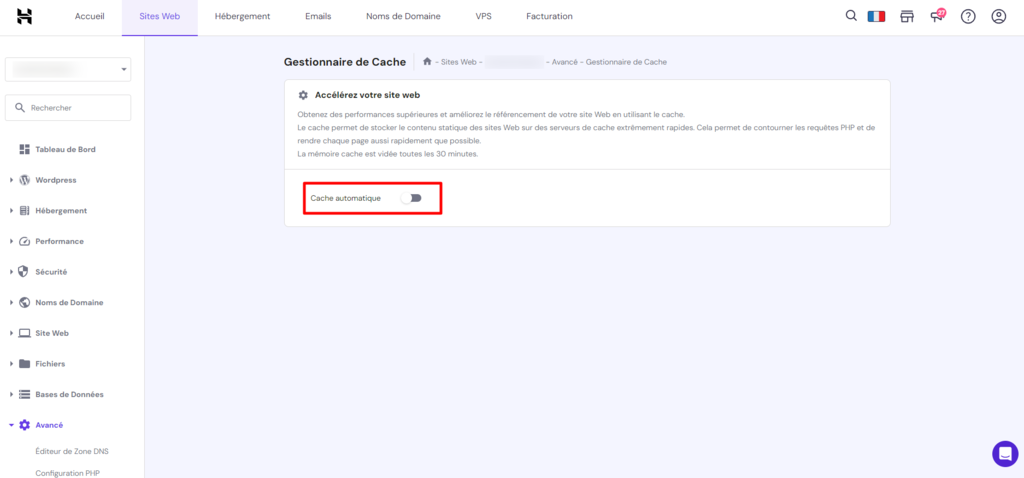Open Configuration PHP sidebar link
Viewport: 1024px width, 478px height.
(x=67, y=473)
